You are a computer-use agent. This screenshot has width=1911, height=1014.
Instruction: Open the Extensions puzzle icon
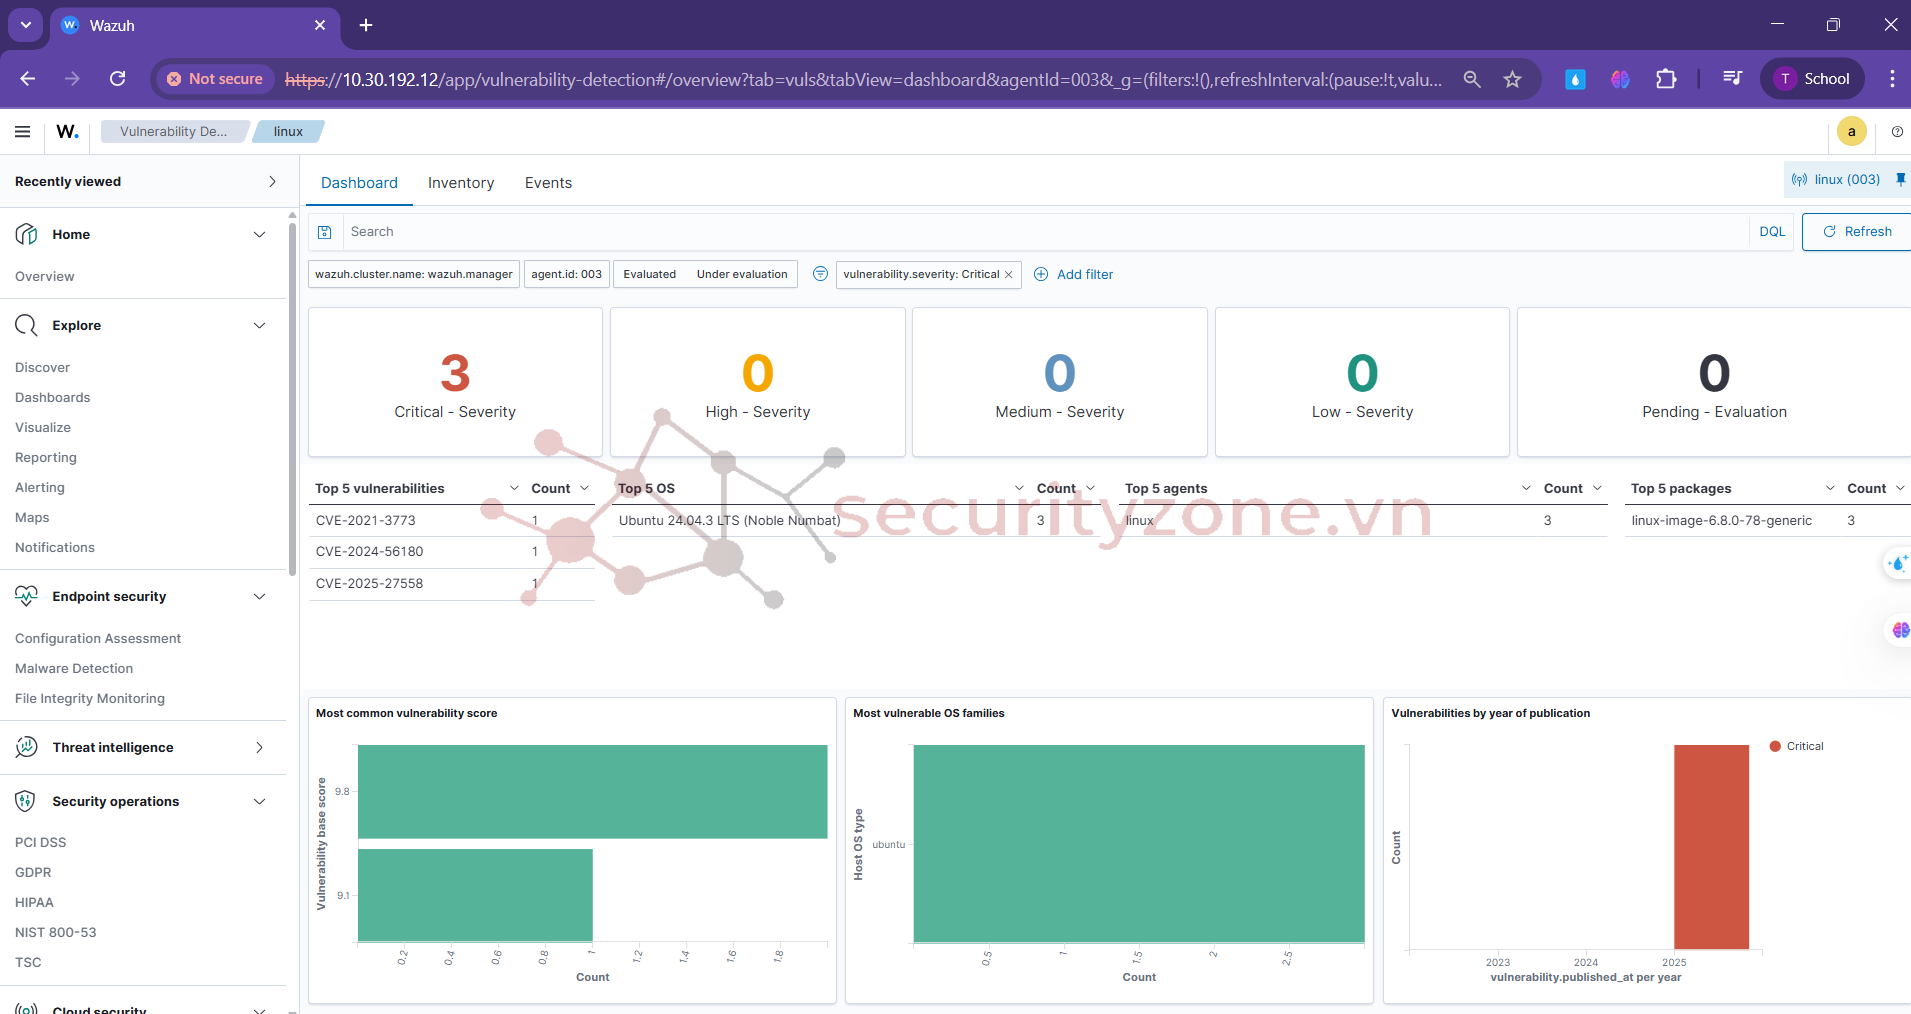coord(1666,79)
